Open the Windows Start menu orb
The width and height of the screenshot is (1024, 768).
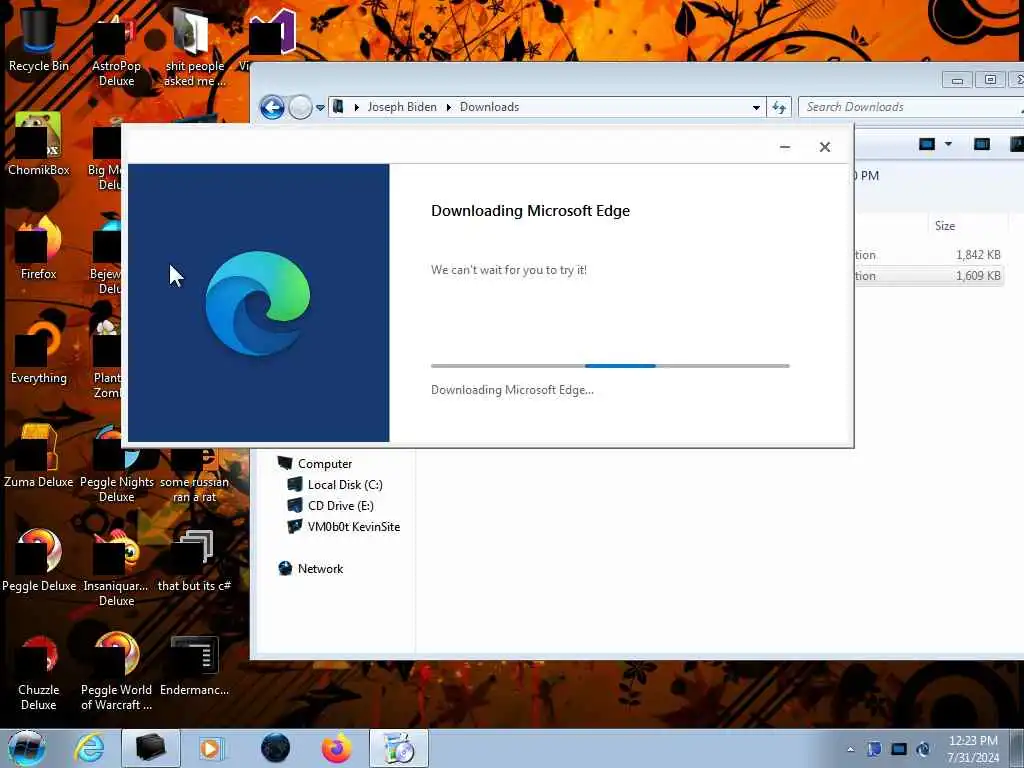pos(27,748)
